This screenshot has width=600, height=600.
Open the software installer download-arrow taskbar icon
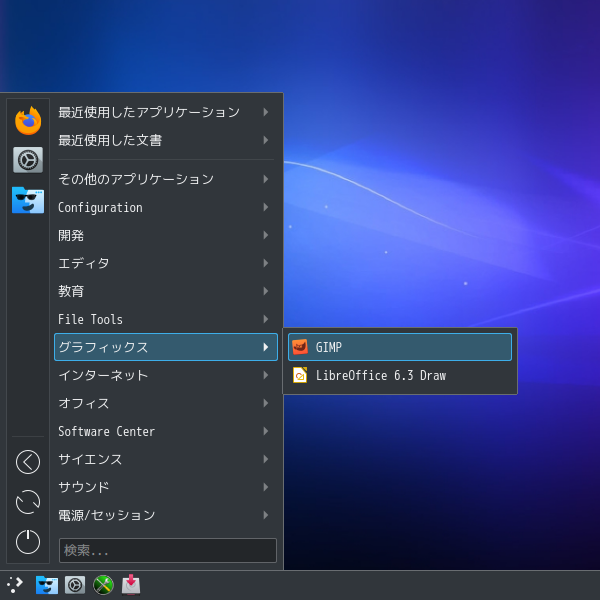[x=131, y=585]
